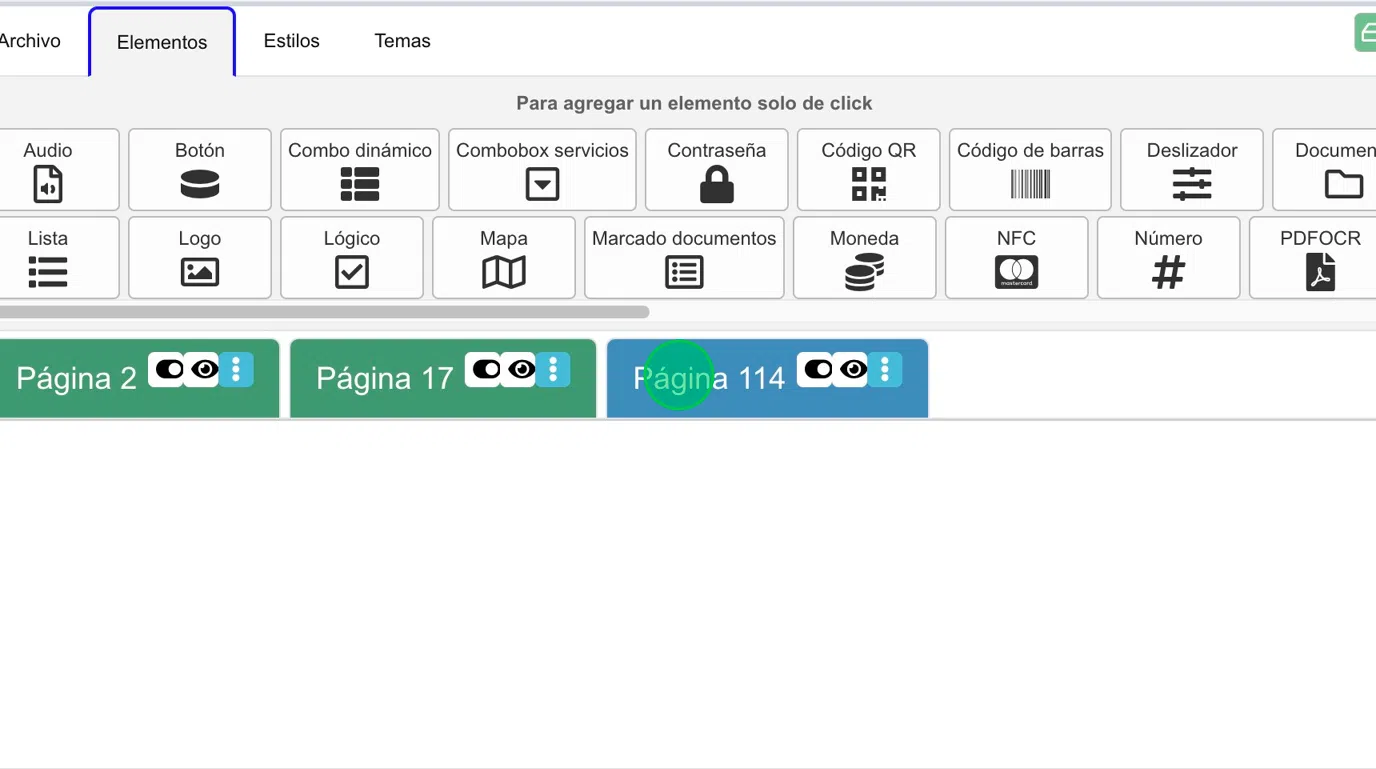Add a Moneda coins element
The width and height of the screenshot is (1376, 769).
pos(864,257)
